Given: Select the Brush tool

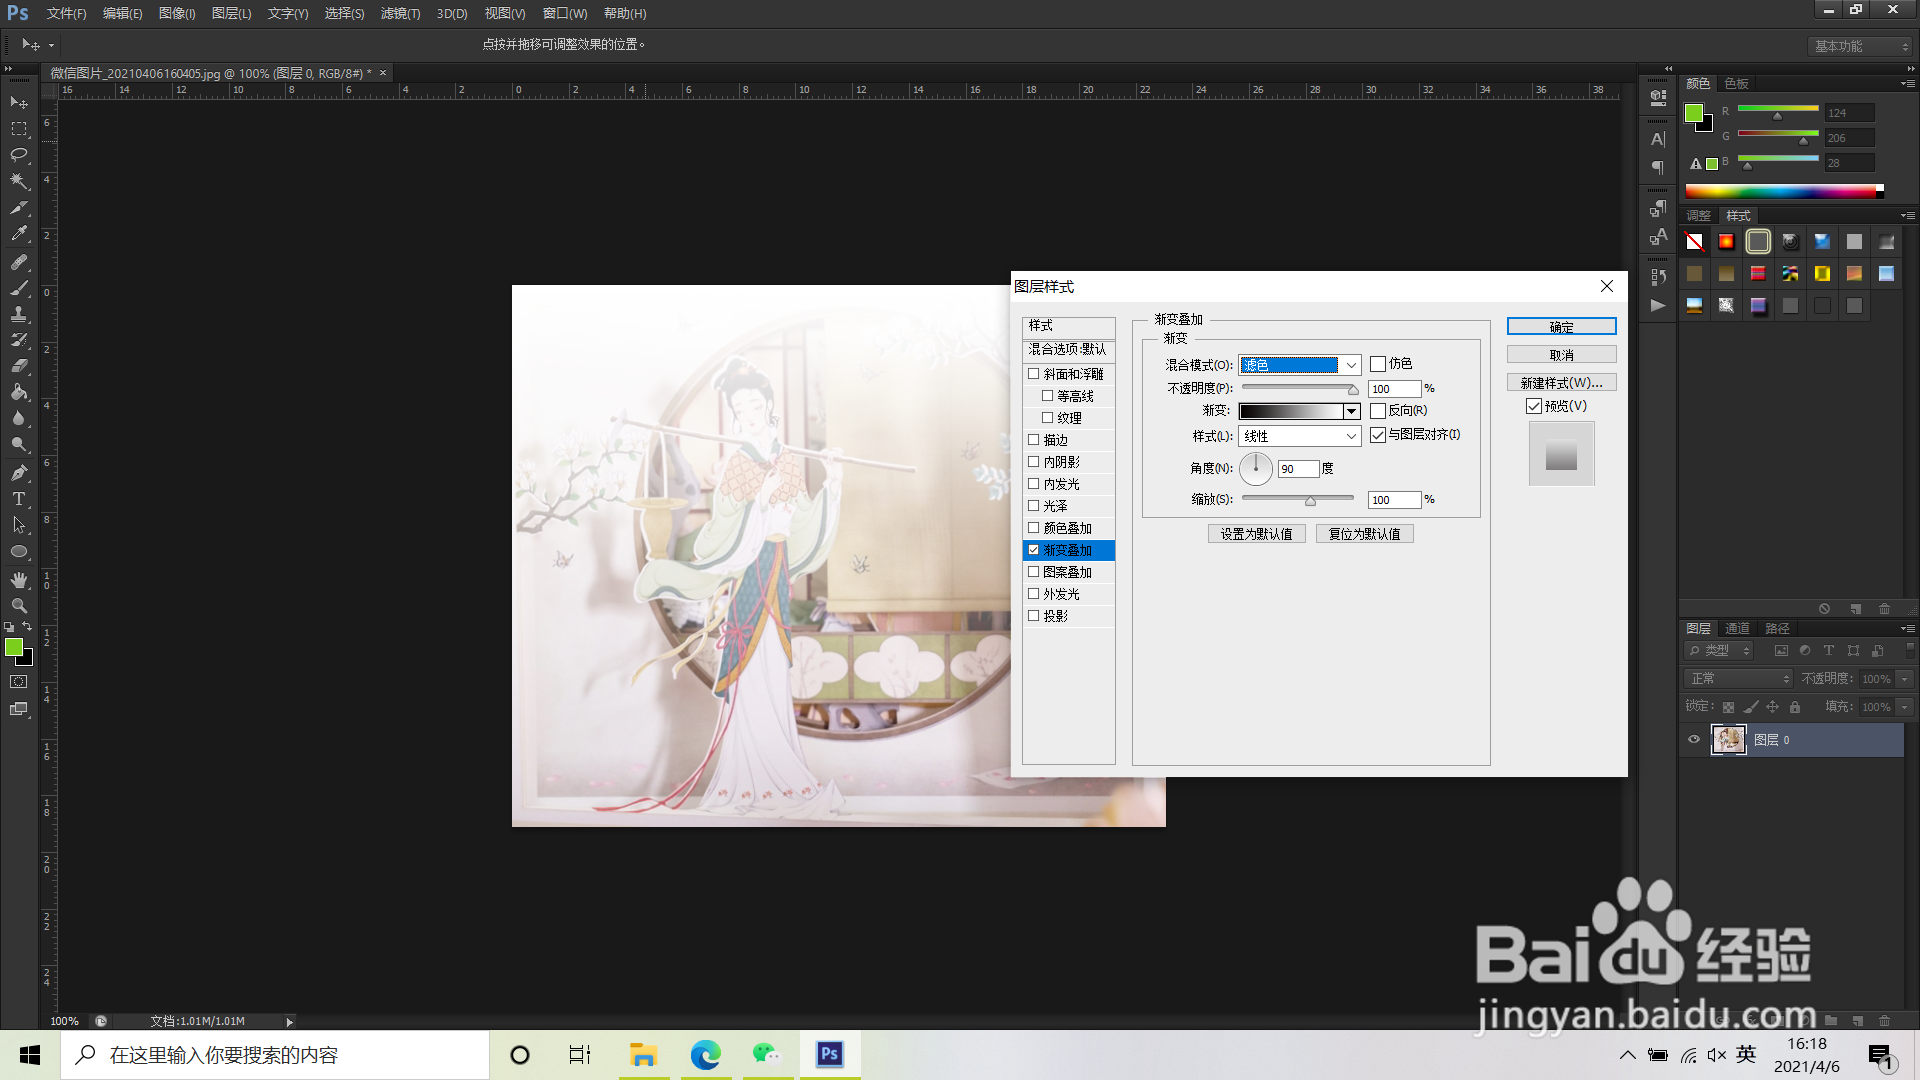Looking at the screenshot, I should tap(19, 288).
